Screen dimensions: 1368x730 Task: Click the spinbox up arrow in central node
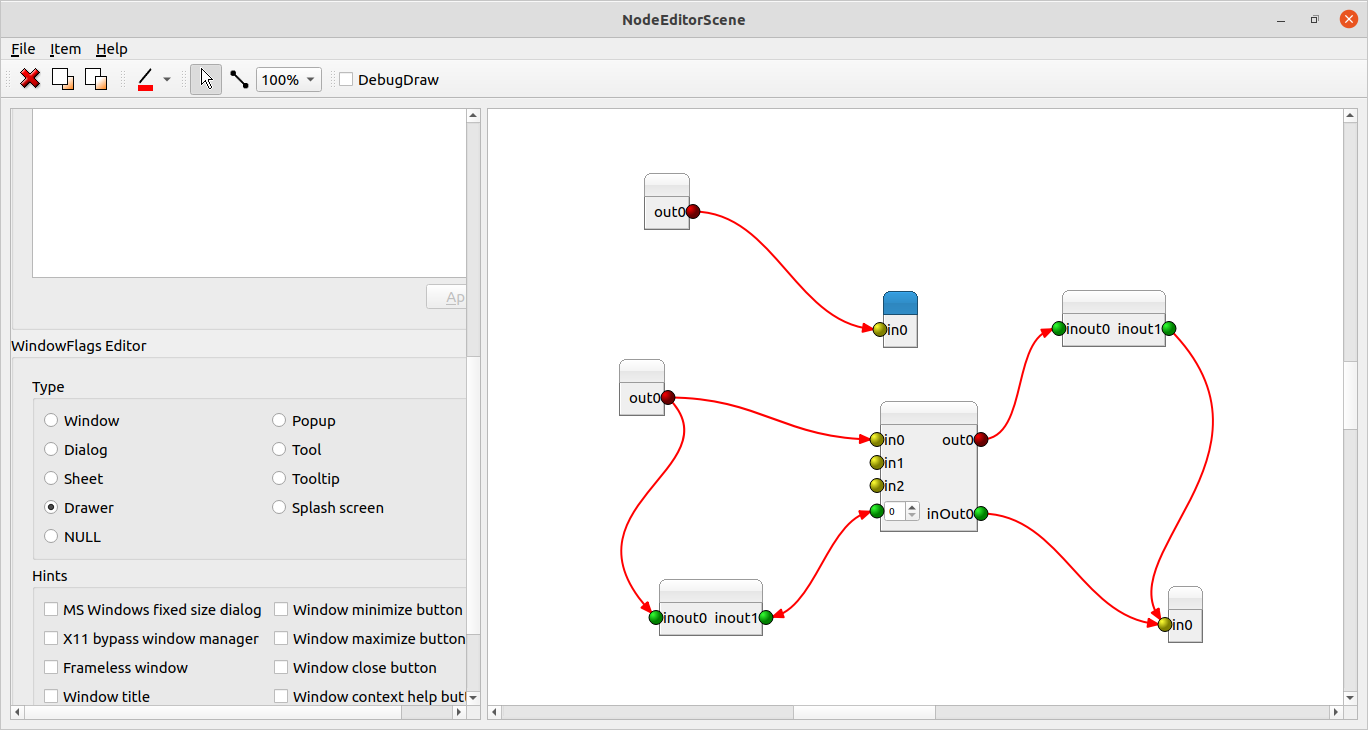point(912,507)
